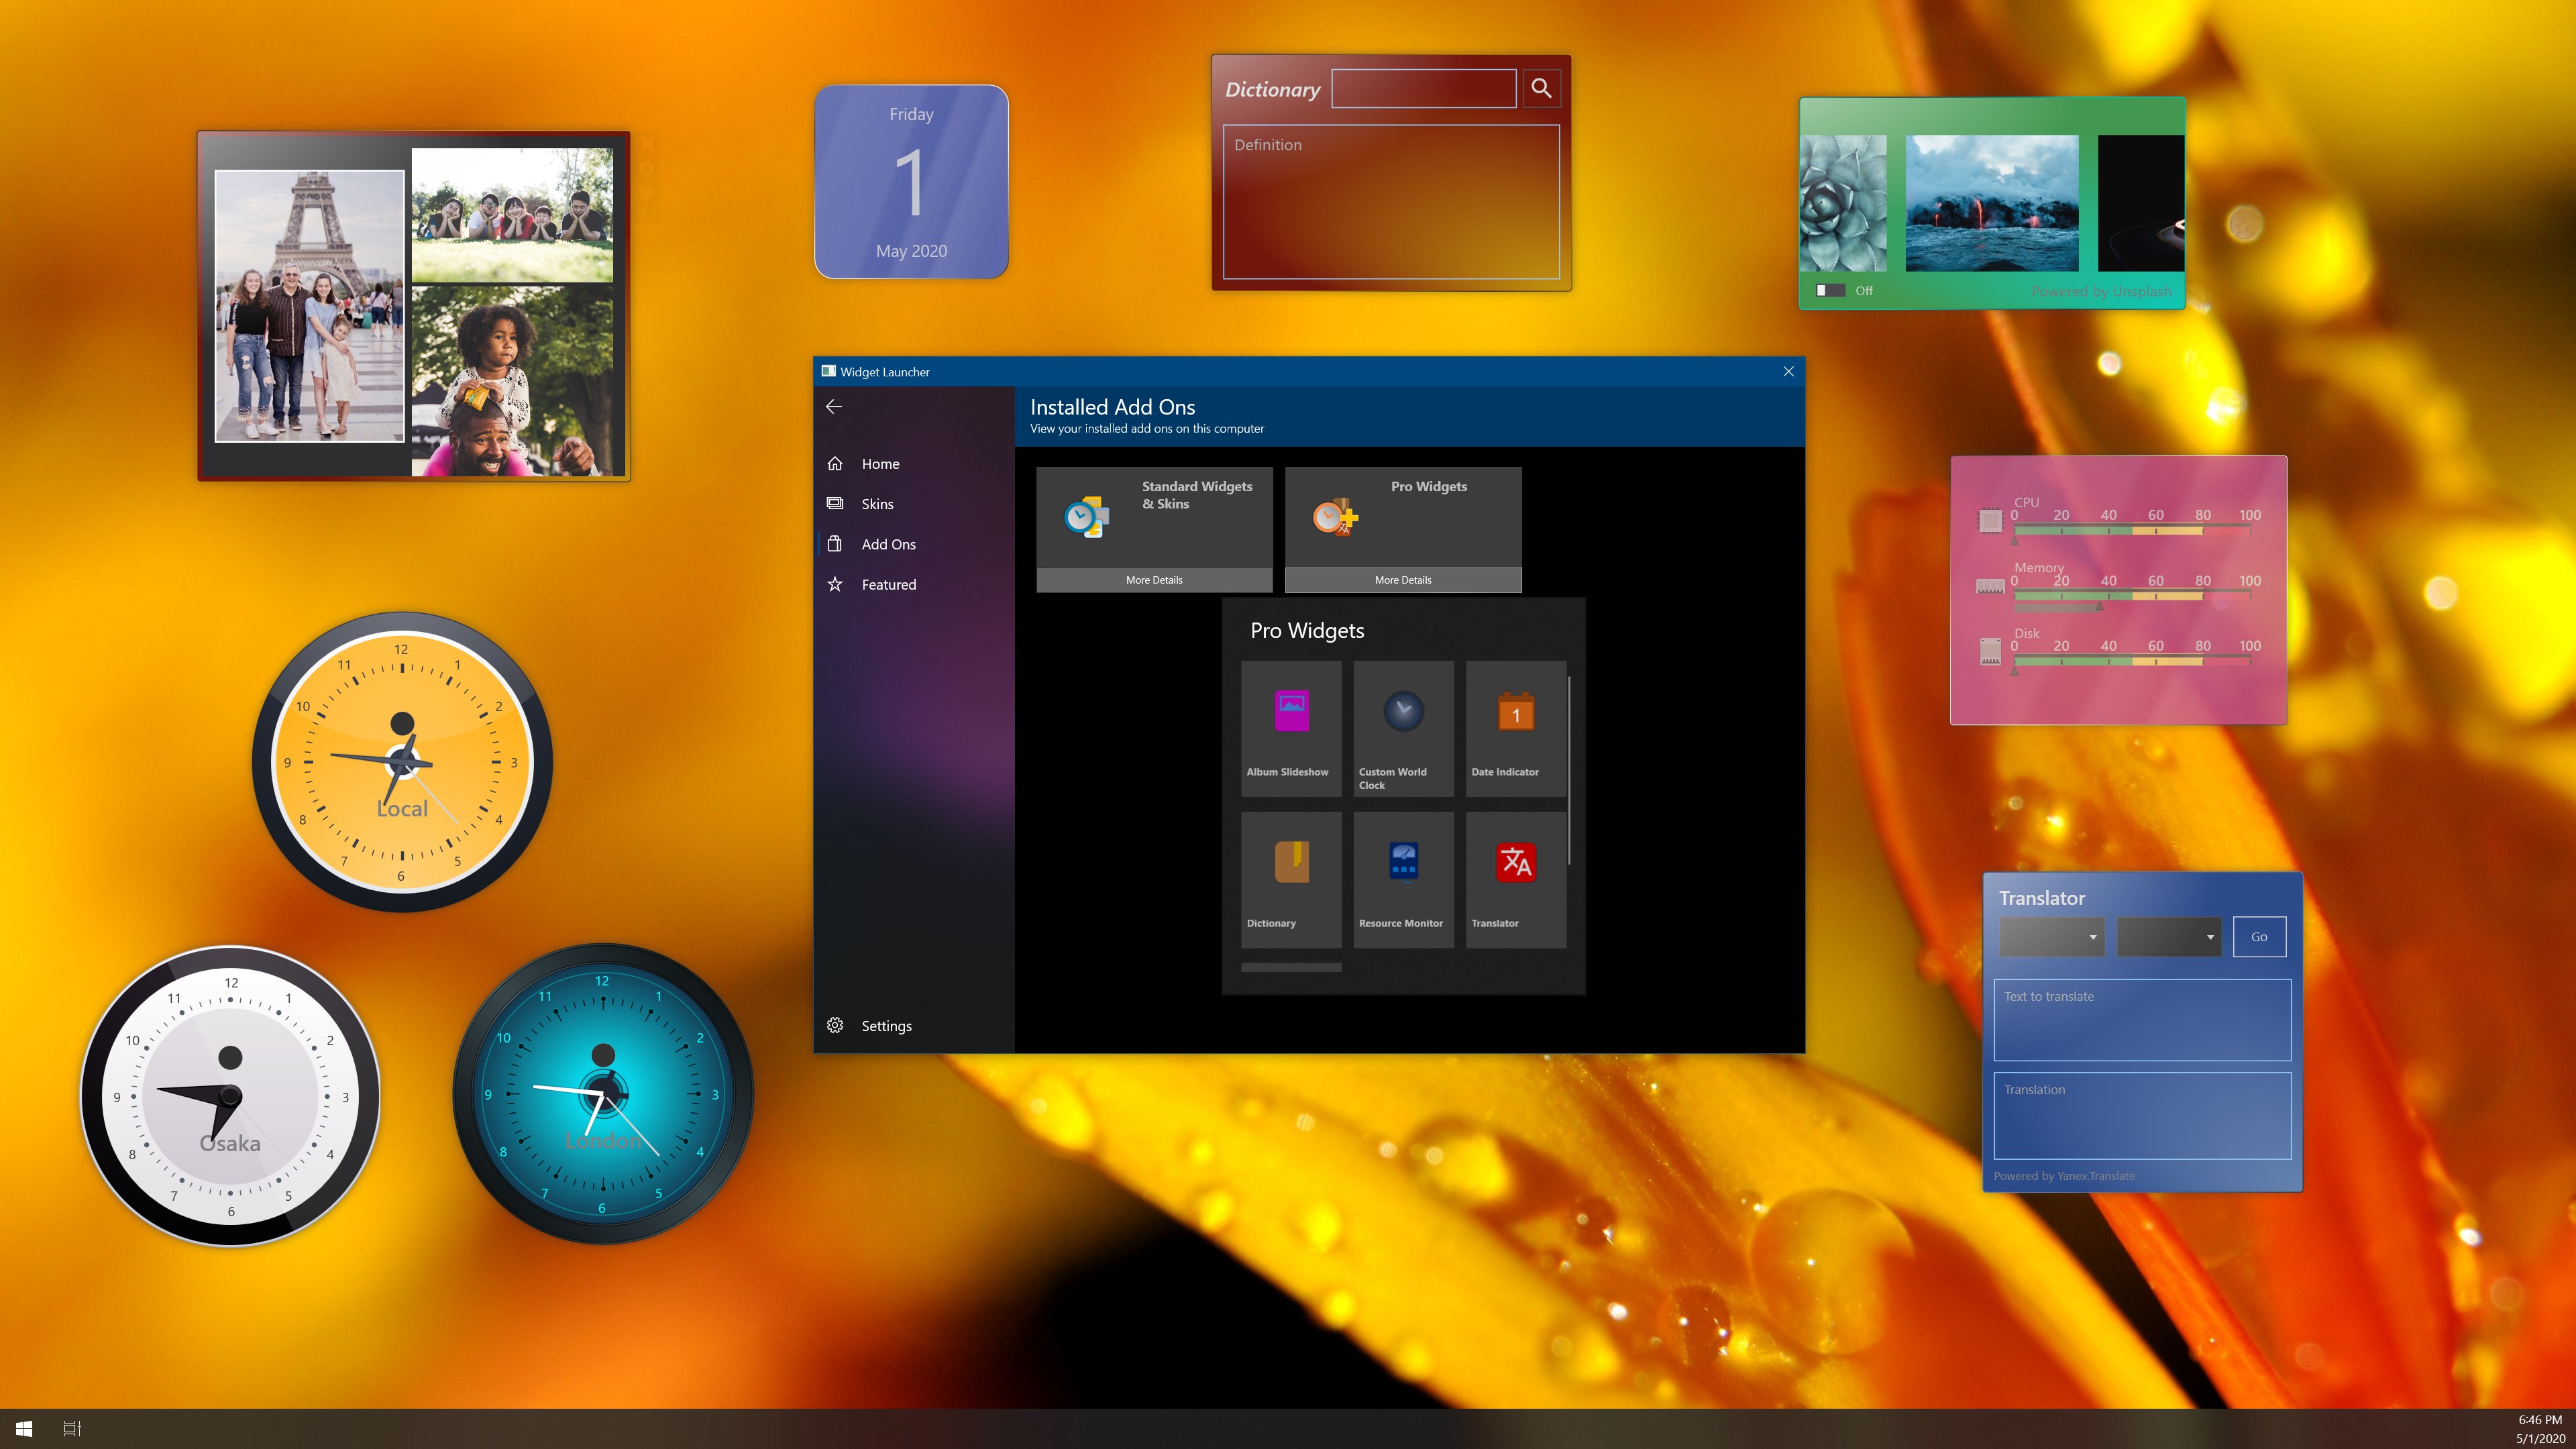Open the Custom World Clock widget
Screen dimensions: 2576x1449
point(1403,712)
